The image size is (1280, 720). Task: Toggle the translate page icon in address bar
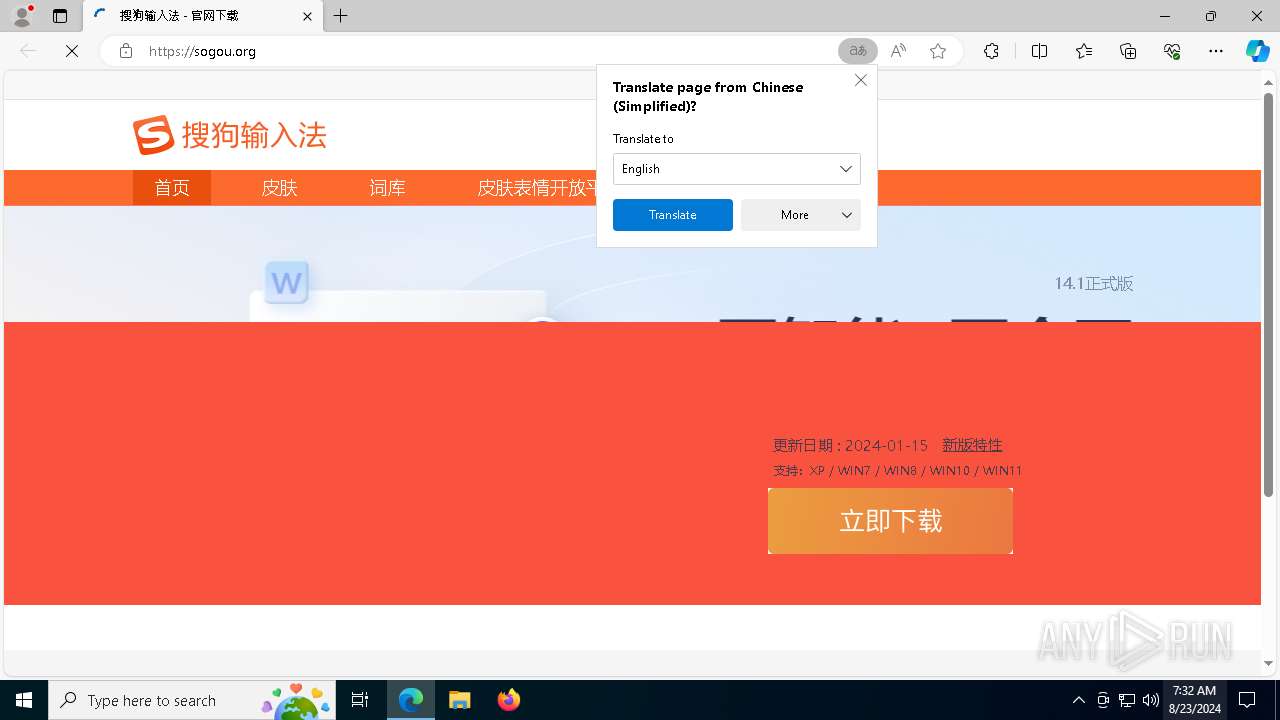(x=857, y=51)
